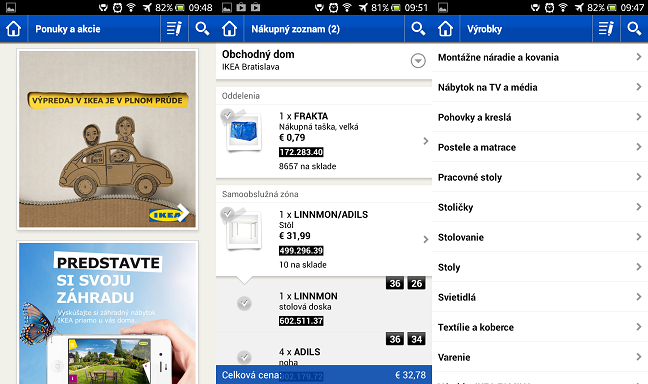The image size is (648, 384).
Task: Open the IKEA sale cardboard car banner
Action: (107, 139)
